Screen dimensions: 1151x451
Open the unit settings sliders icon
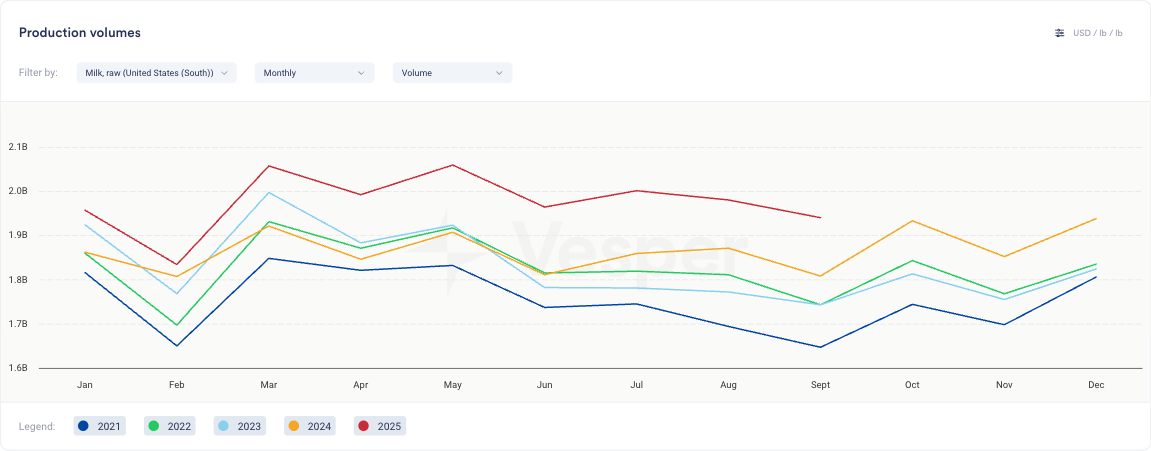(1060, 33)
